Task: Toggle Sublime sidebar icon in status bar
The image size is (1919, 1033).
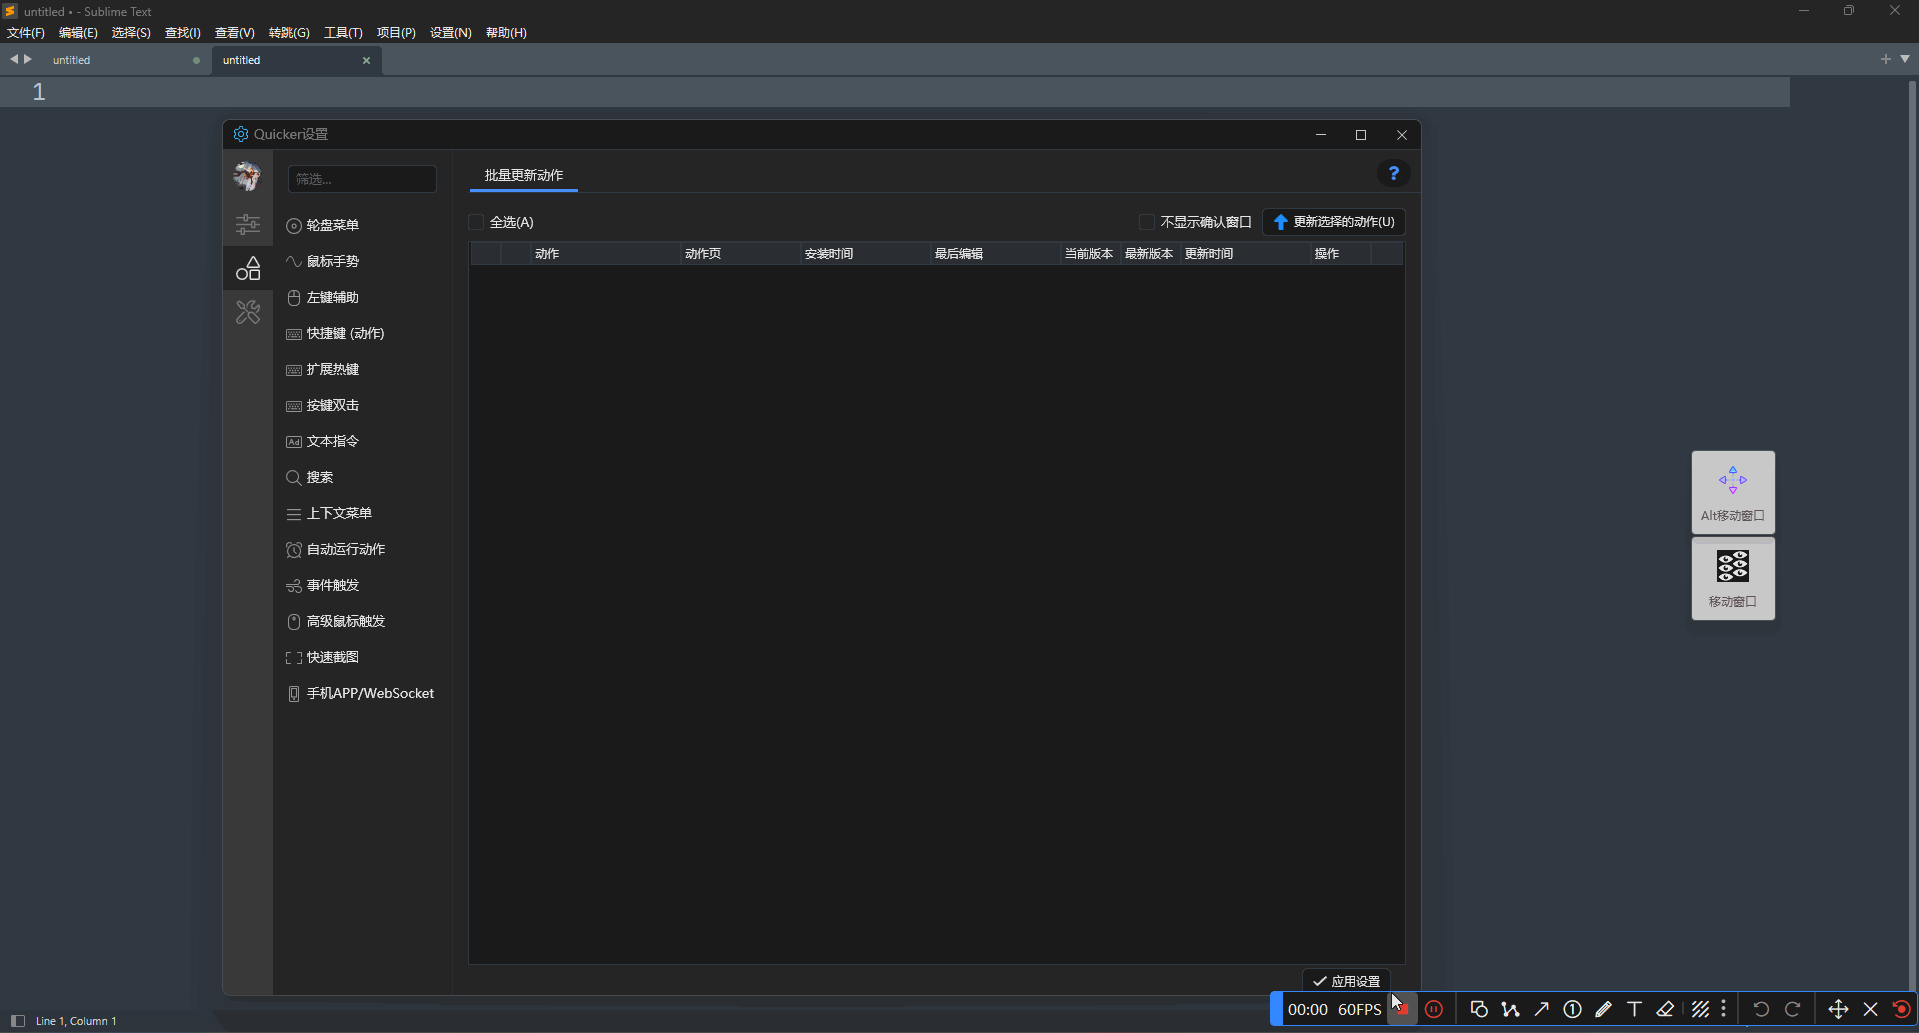Action: pos(17,1021)
